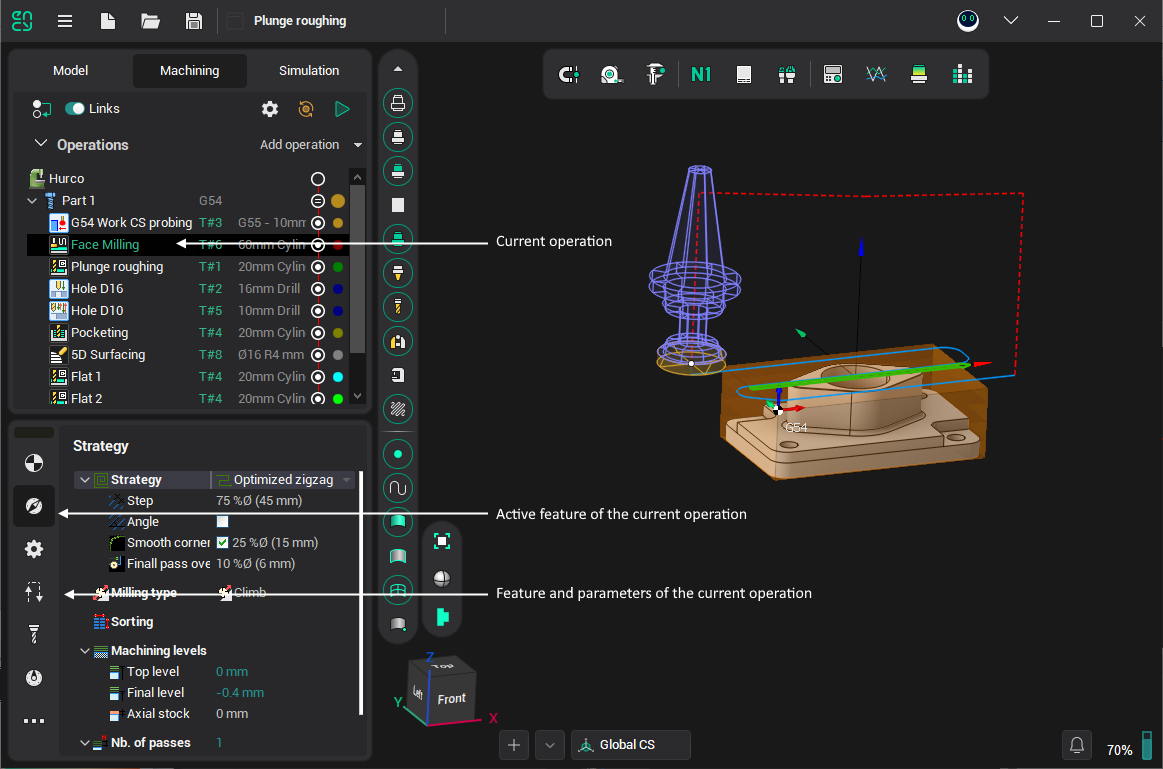Open the Optimized zigzag strategy dropdown

coord(285,480)
